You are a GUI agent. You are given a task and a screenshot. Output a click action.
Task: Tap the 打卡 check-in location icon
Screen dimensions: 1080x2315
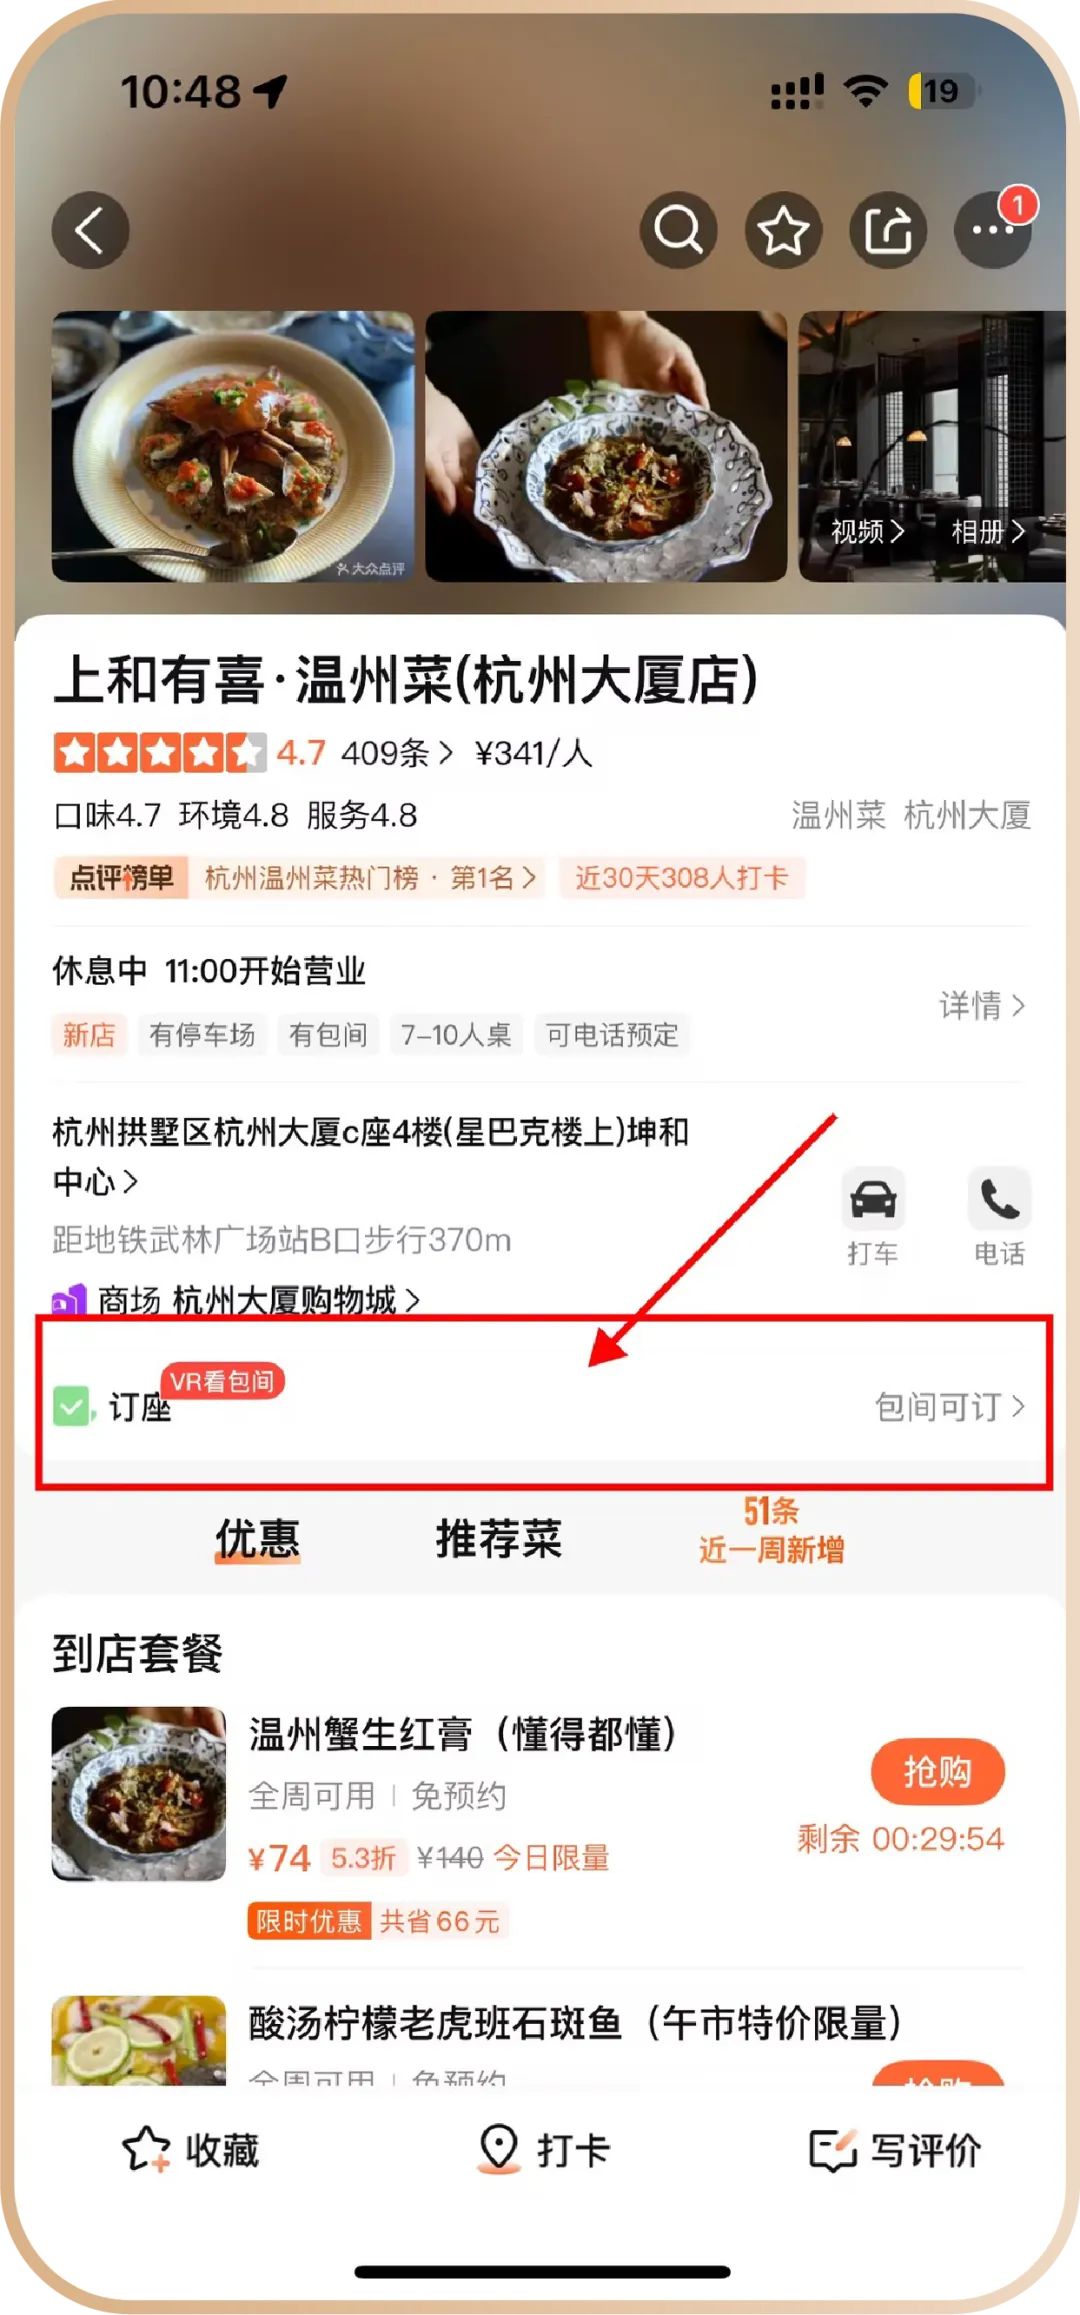(x=499, y=2149)
